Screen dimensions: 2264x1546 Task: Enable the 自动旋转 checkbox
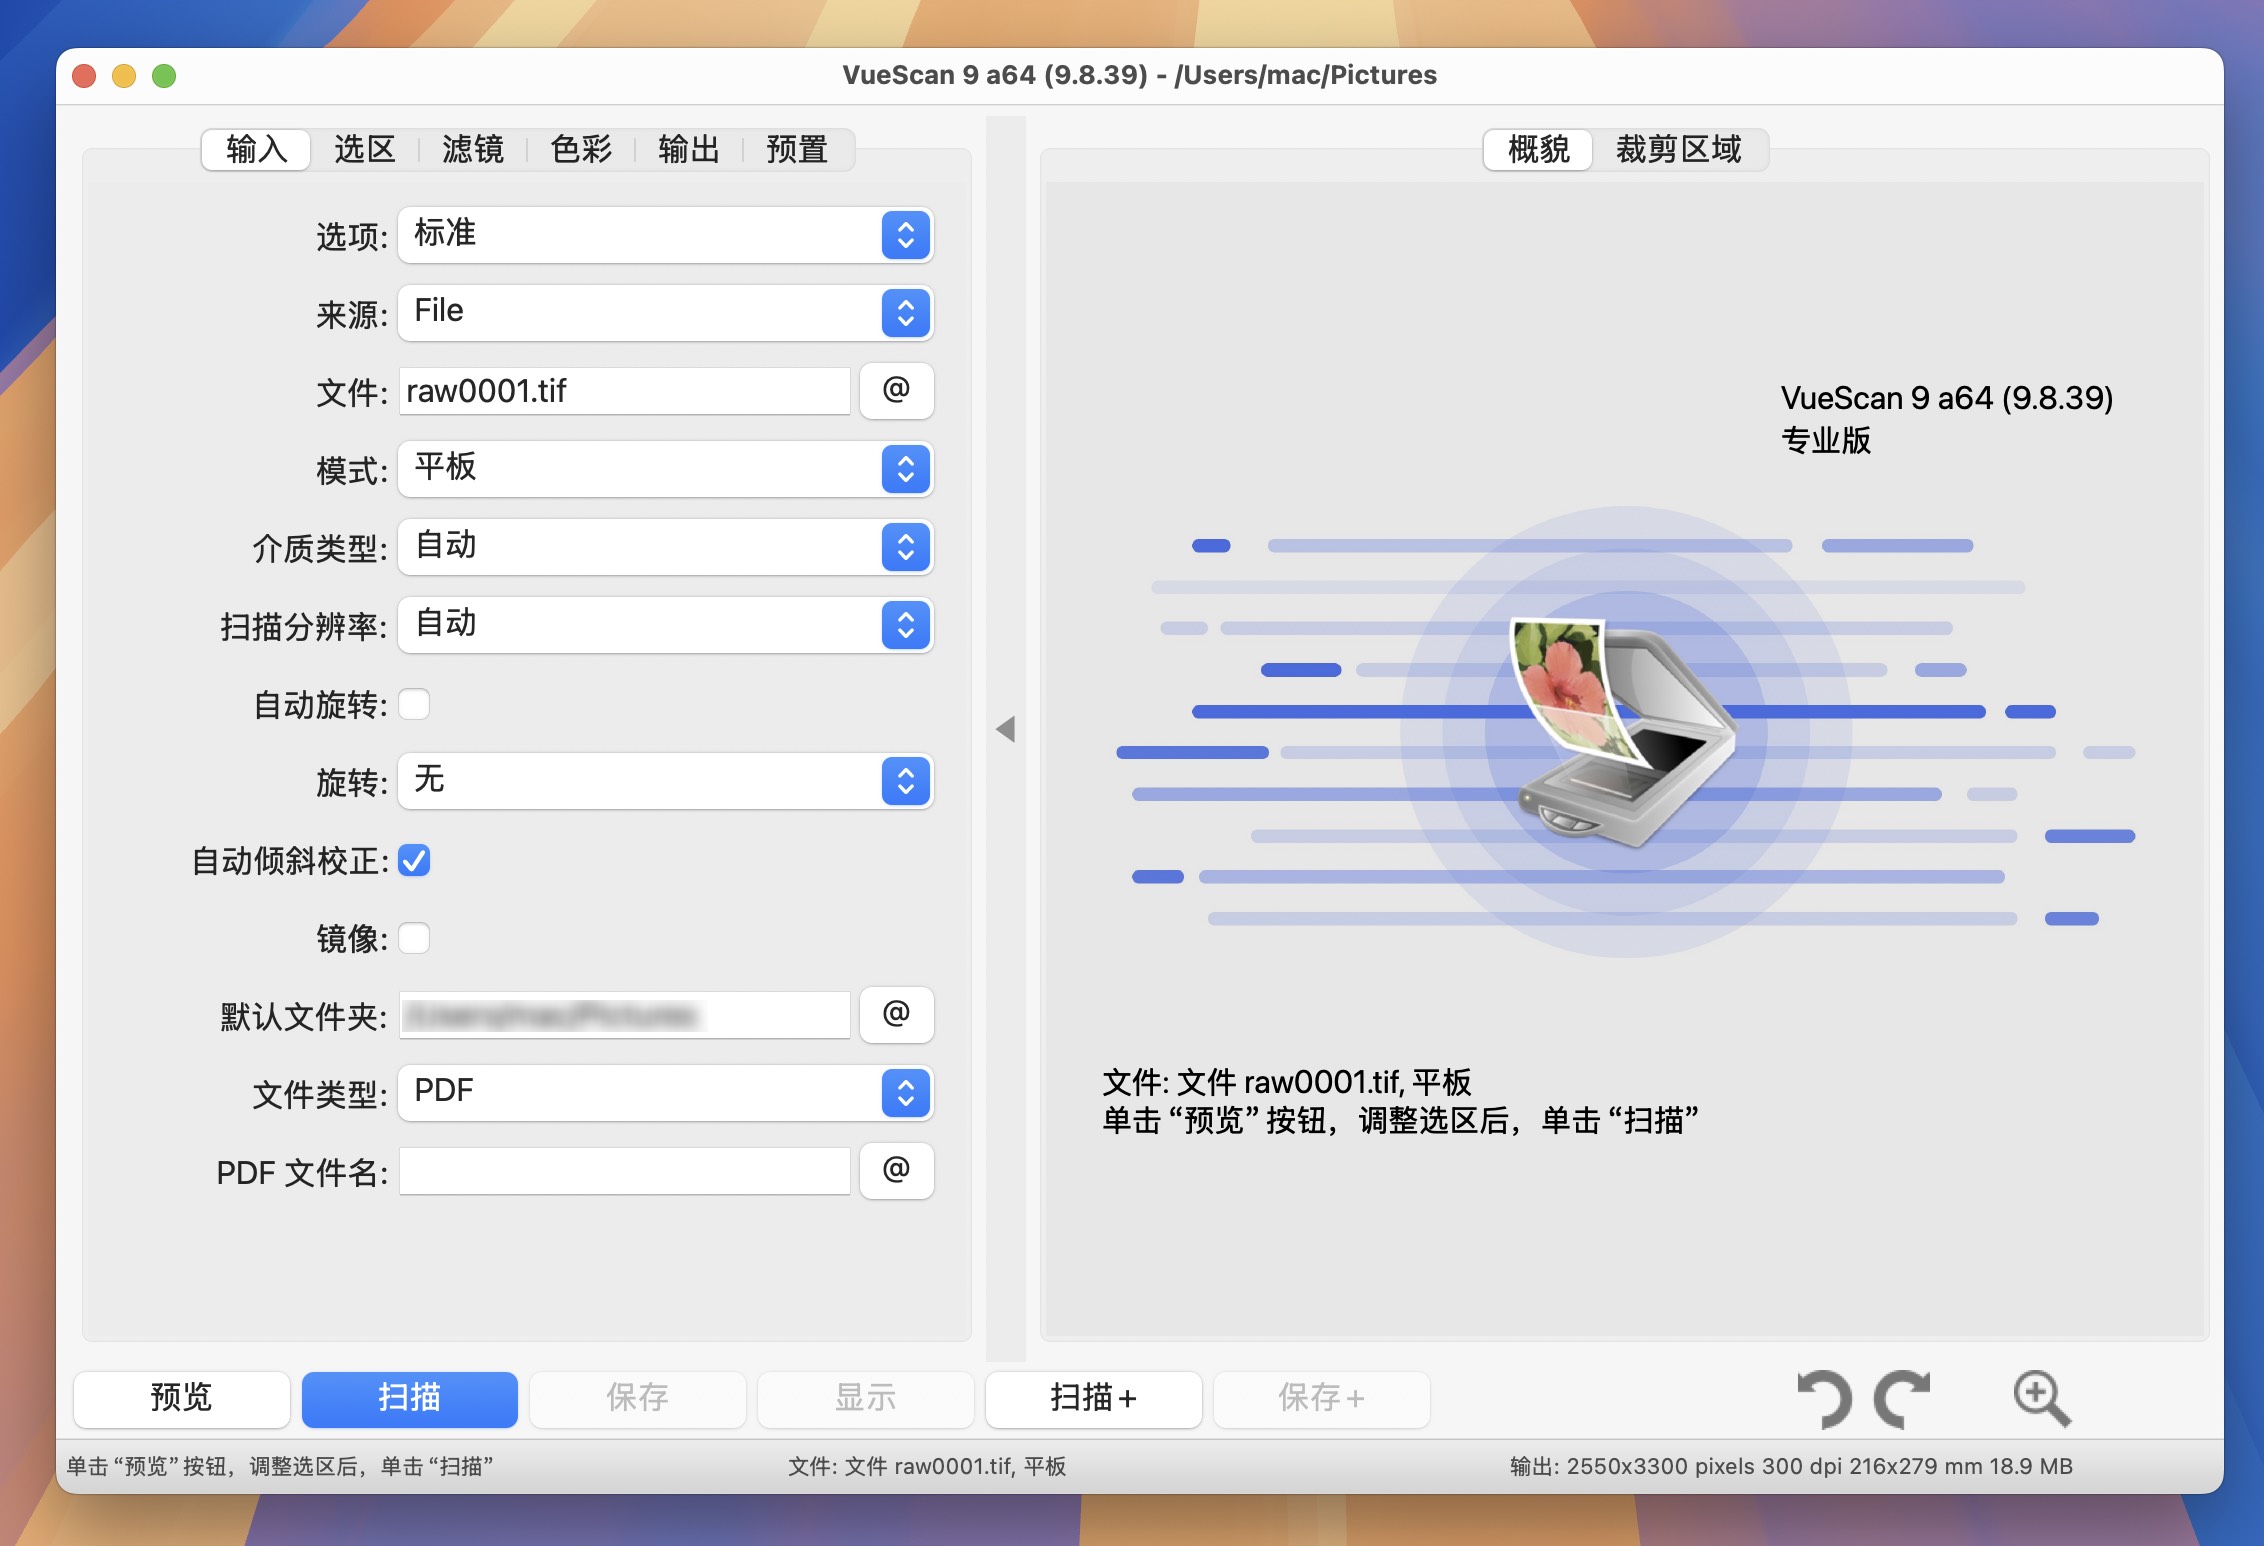click(414, 704)
